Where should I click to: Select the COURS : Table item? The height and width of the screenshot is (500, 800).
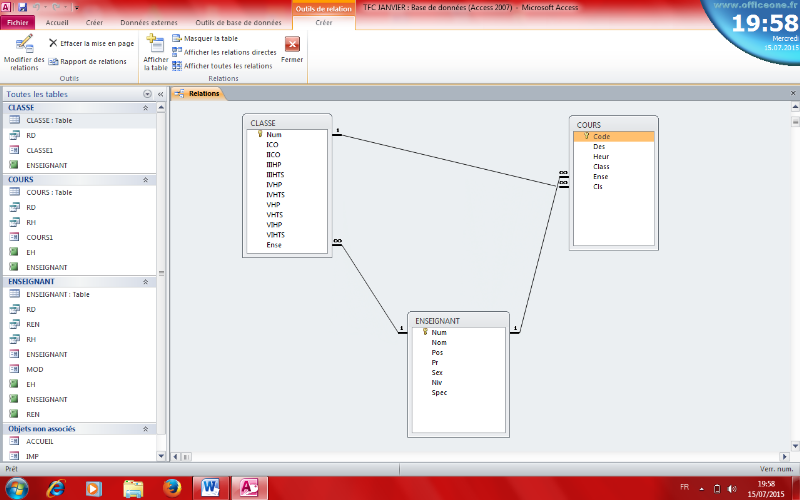click(49, 193)
